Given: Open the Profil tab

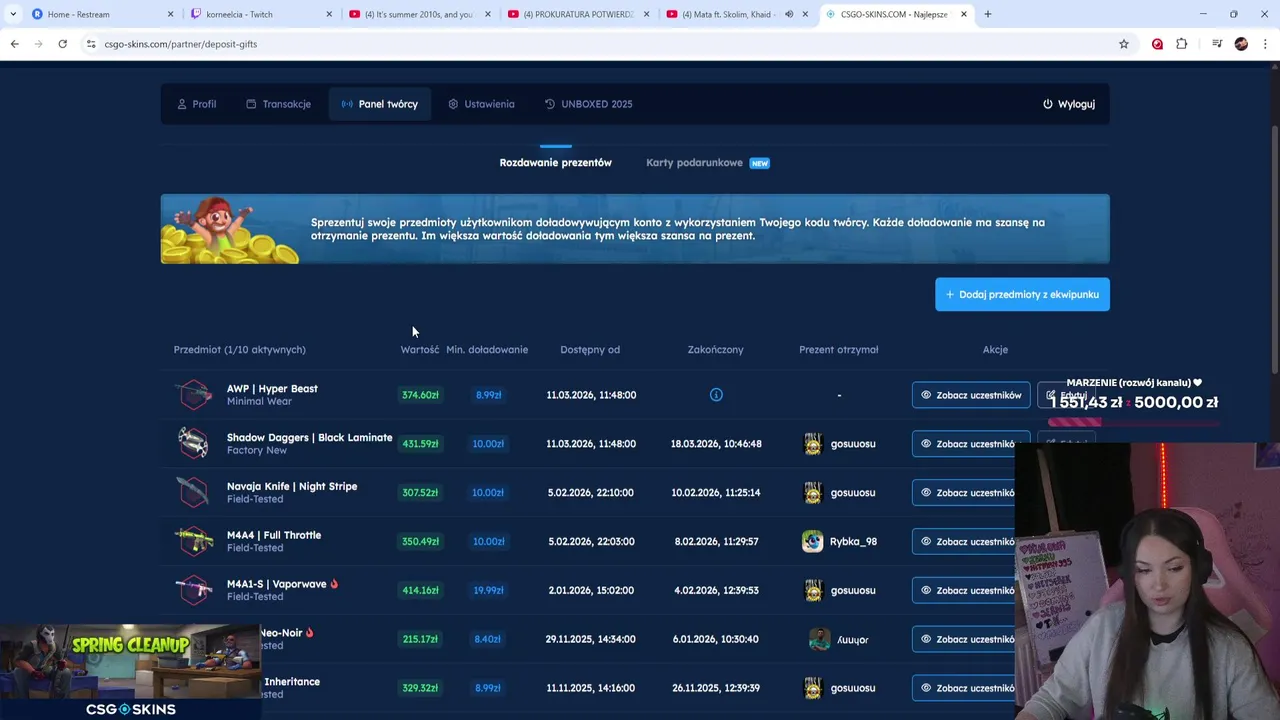Looking at the screenshot, I should pos(196,104).
